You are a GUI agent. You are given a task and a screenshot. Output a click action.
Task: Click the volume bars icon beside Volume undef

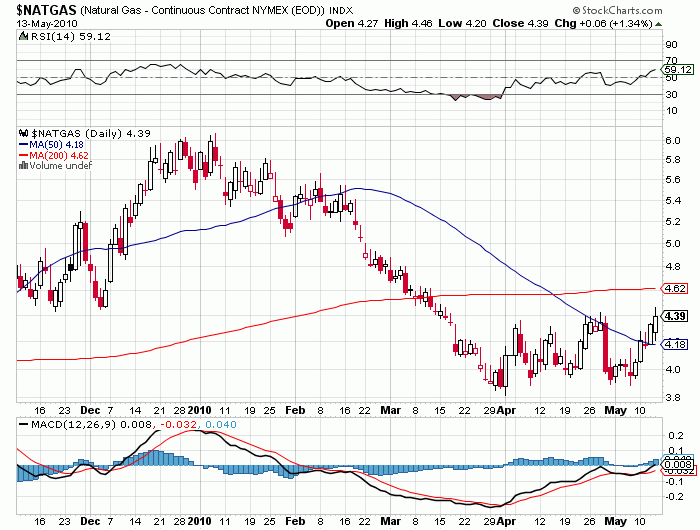[x=23, y=166]
